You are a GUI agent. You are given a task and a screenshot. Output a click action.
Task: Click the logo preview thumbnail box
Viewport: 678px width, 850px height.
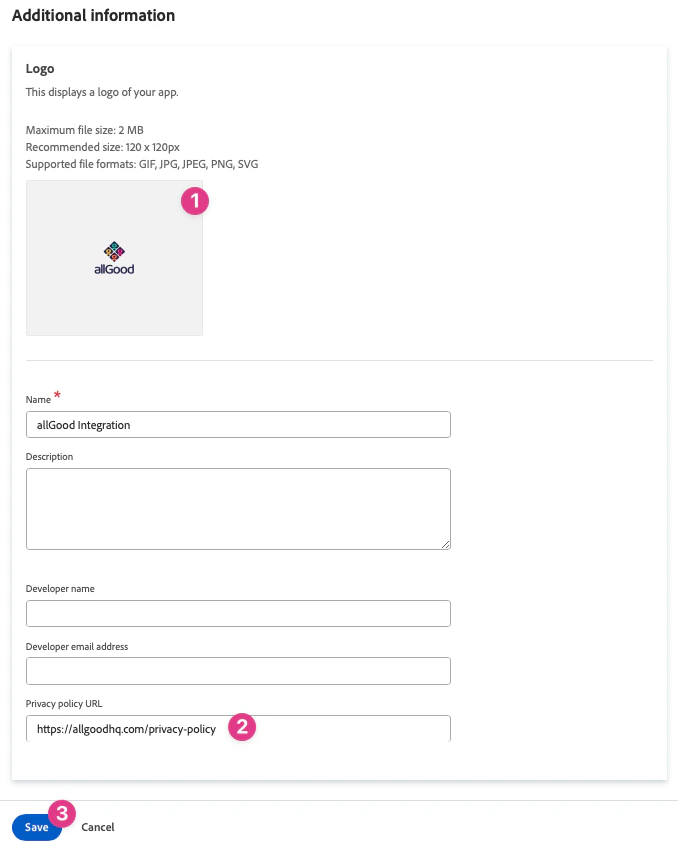point(113,257)
